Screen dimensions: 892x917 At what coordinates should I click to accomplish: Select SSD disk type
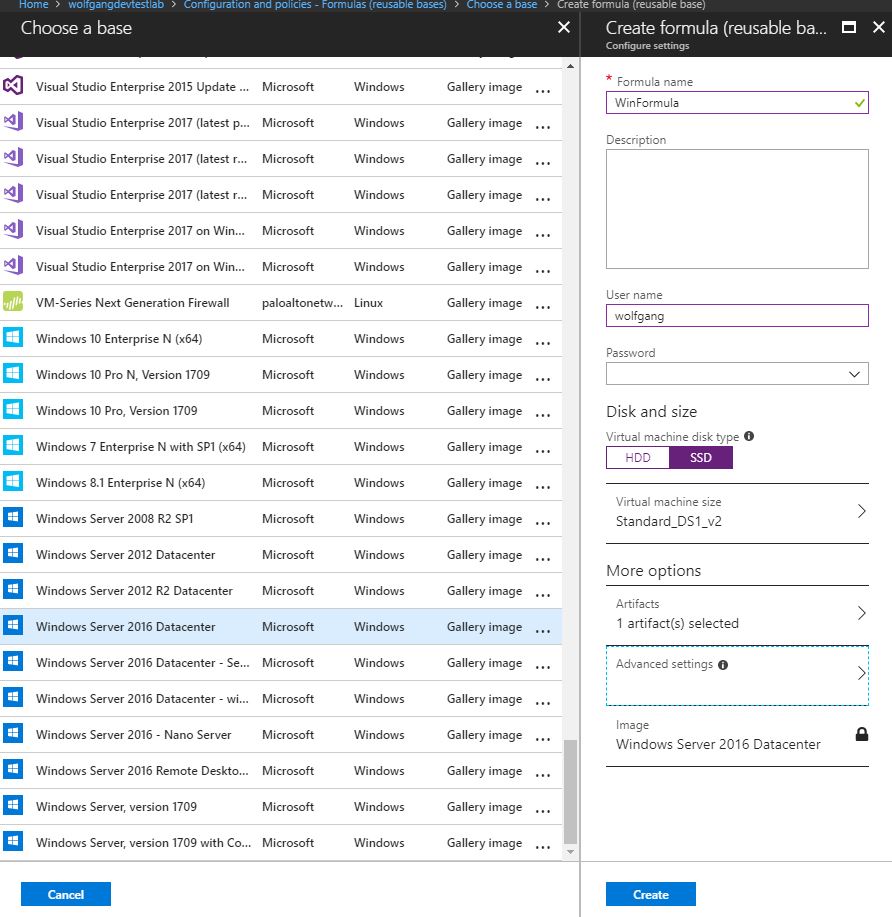pyautogui.click(x=701, y=457)
